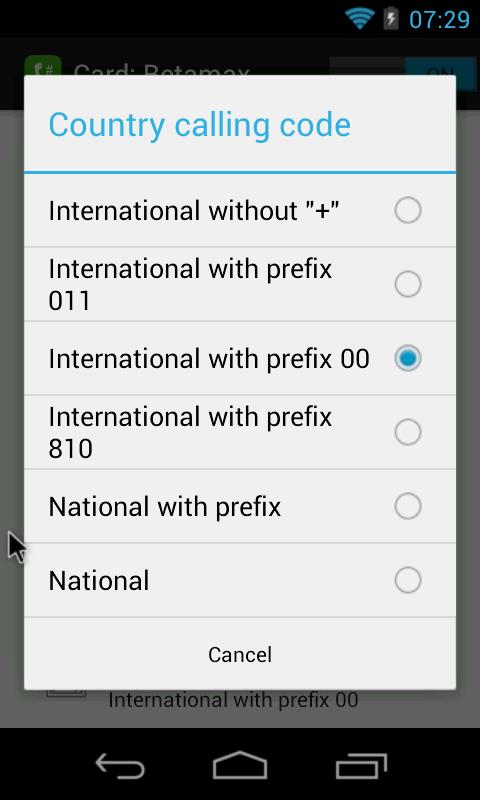The width and height of the screenshot is (480, 800).
Task: Select the International without "+" radio button
Action: [x=408, y=211]
